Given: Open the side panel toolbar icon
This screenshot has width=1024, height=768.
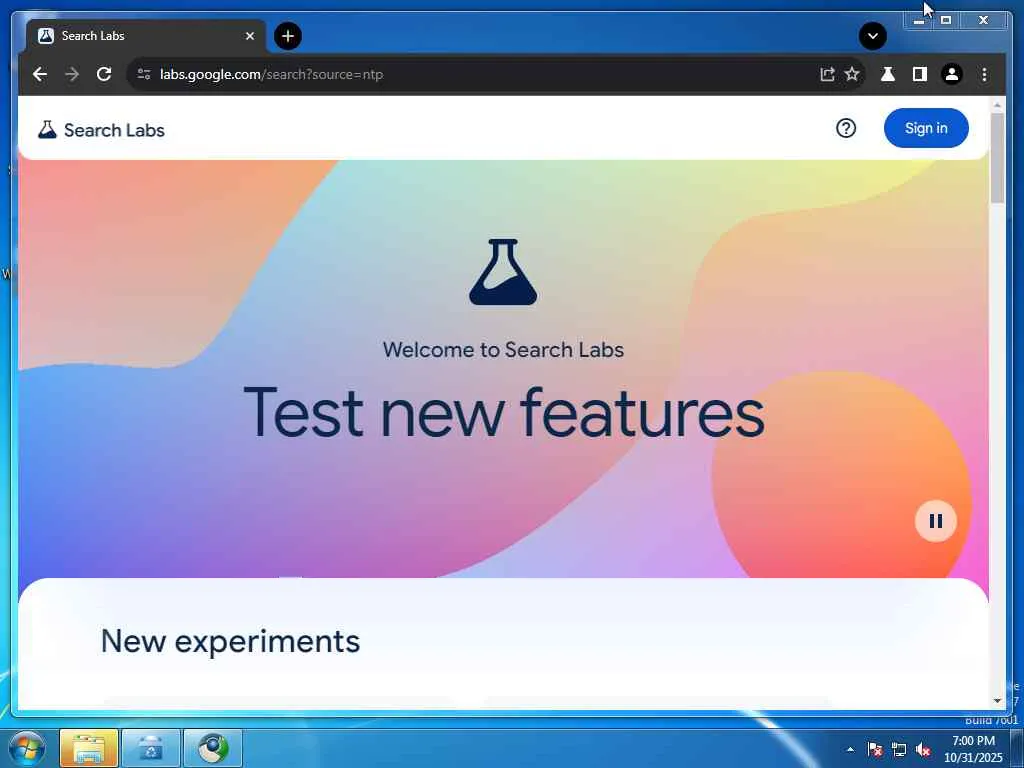Looking at the screenshot, I should pyautogui.click(x=920, y=74).
